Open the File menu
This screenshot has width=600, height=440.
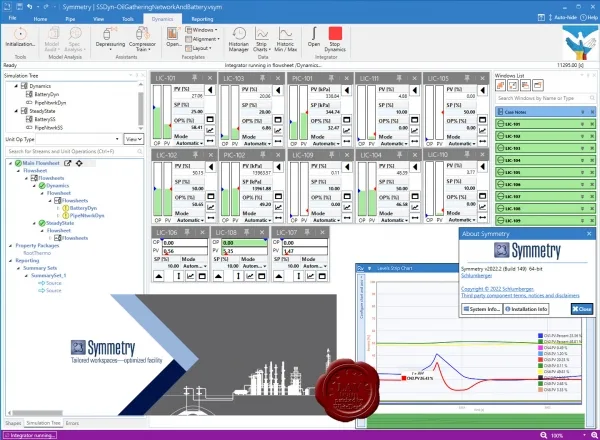(12, 18)
